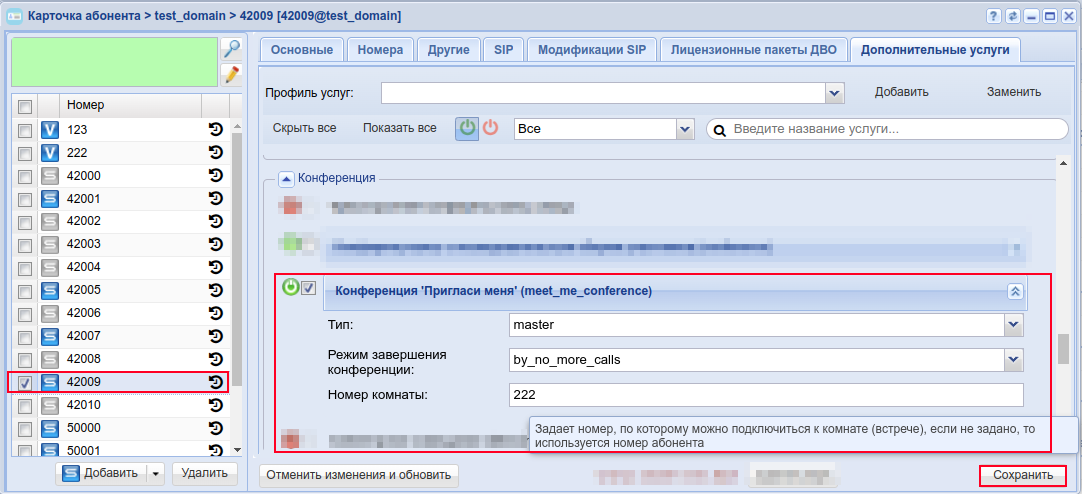
Task: Switch to the Другие tab
Action: [449, 50]
